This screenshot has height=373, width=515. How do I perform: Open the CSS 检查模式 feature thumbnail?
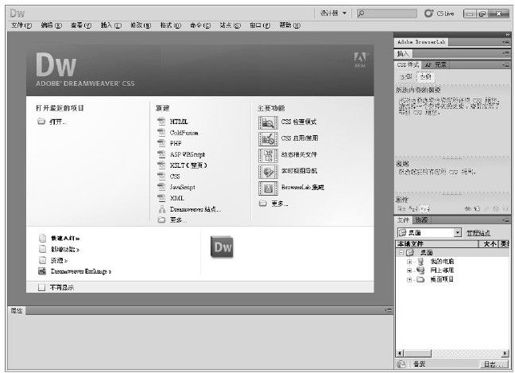[x=268, y=123]
